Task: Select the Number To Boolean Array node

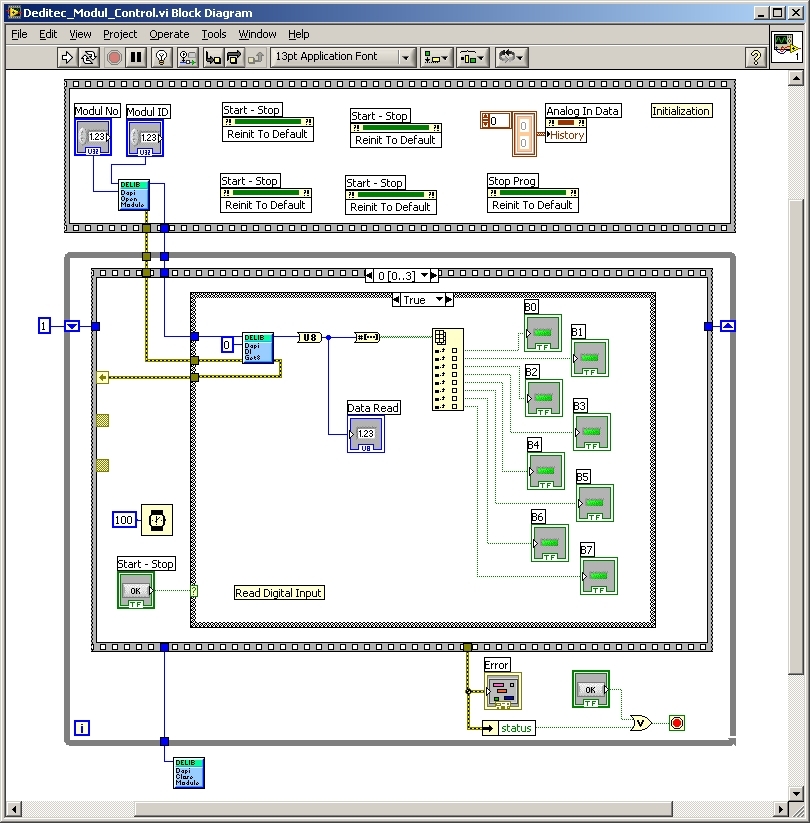Action: [x=367, y=337]
